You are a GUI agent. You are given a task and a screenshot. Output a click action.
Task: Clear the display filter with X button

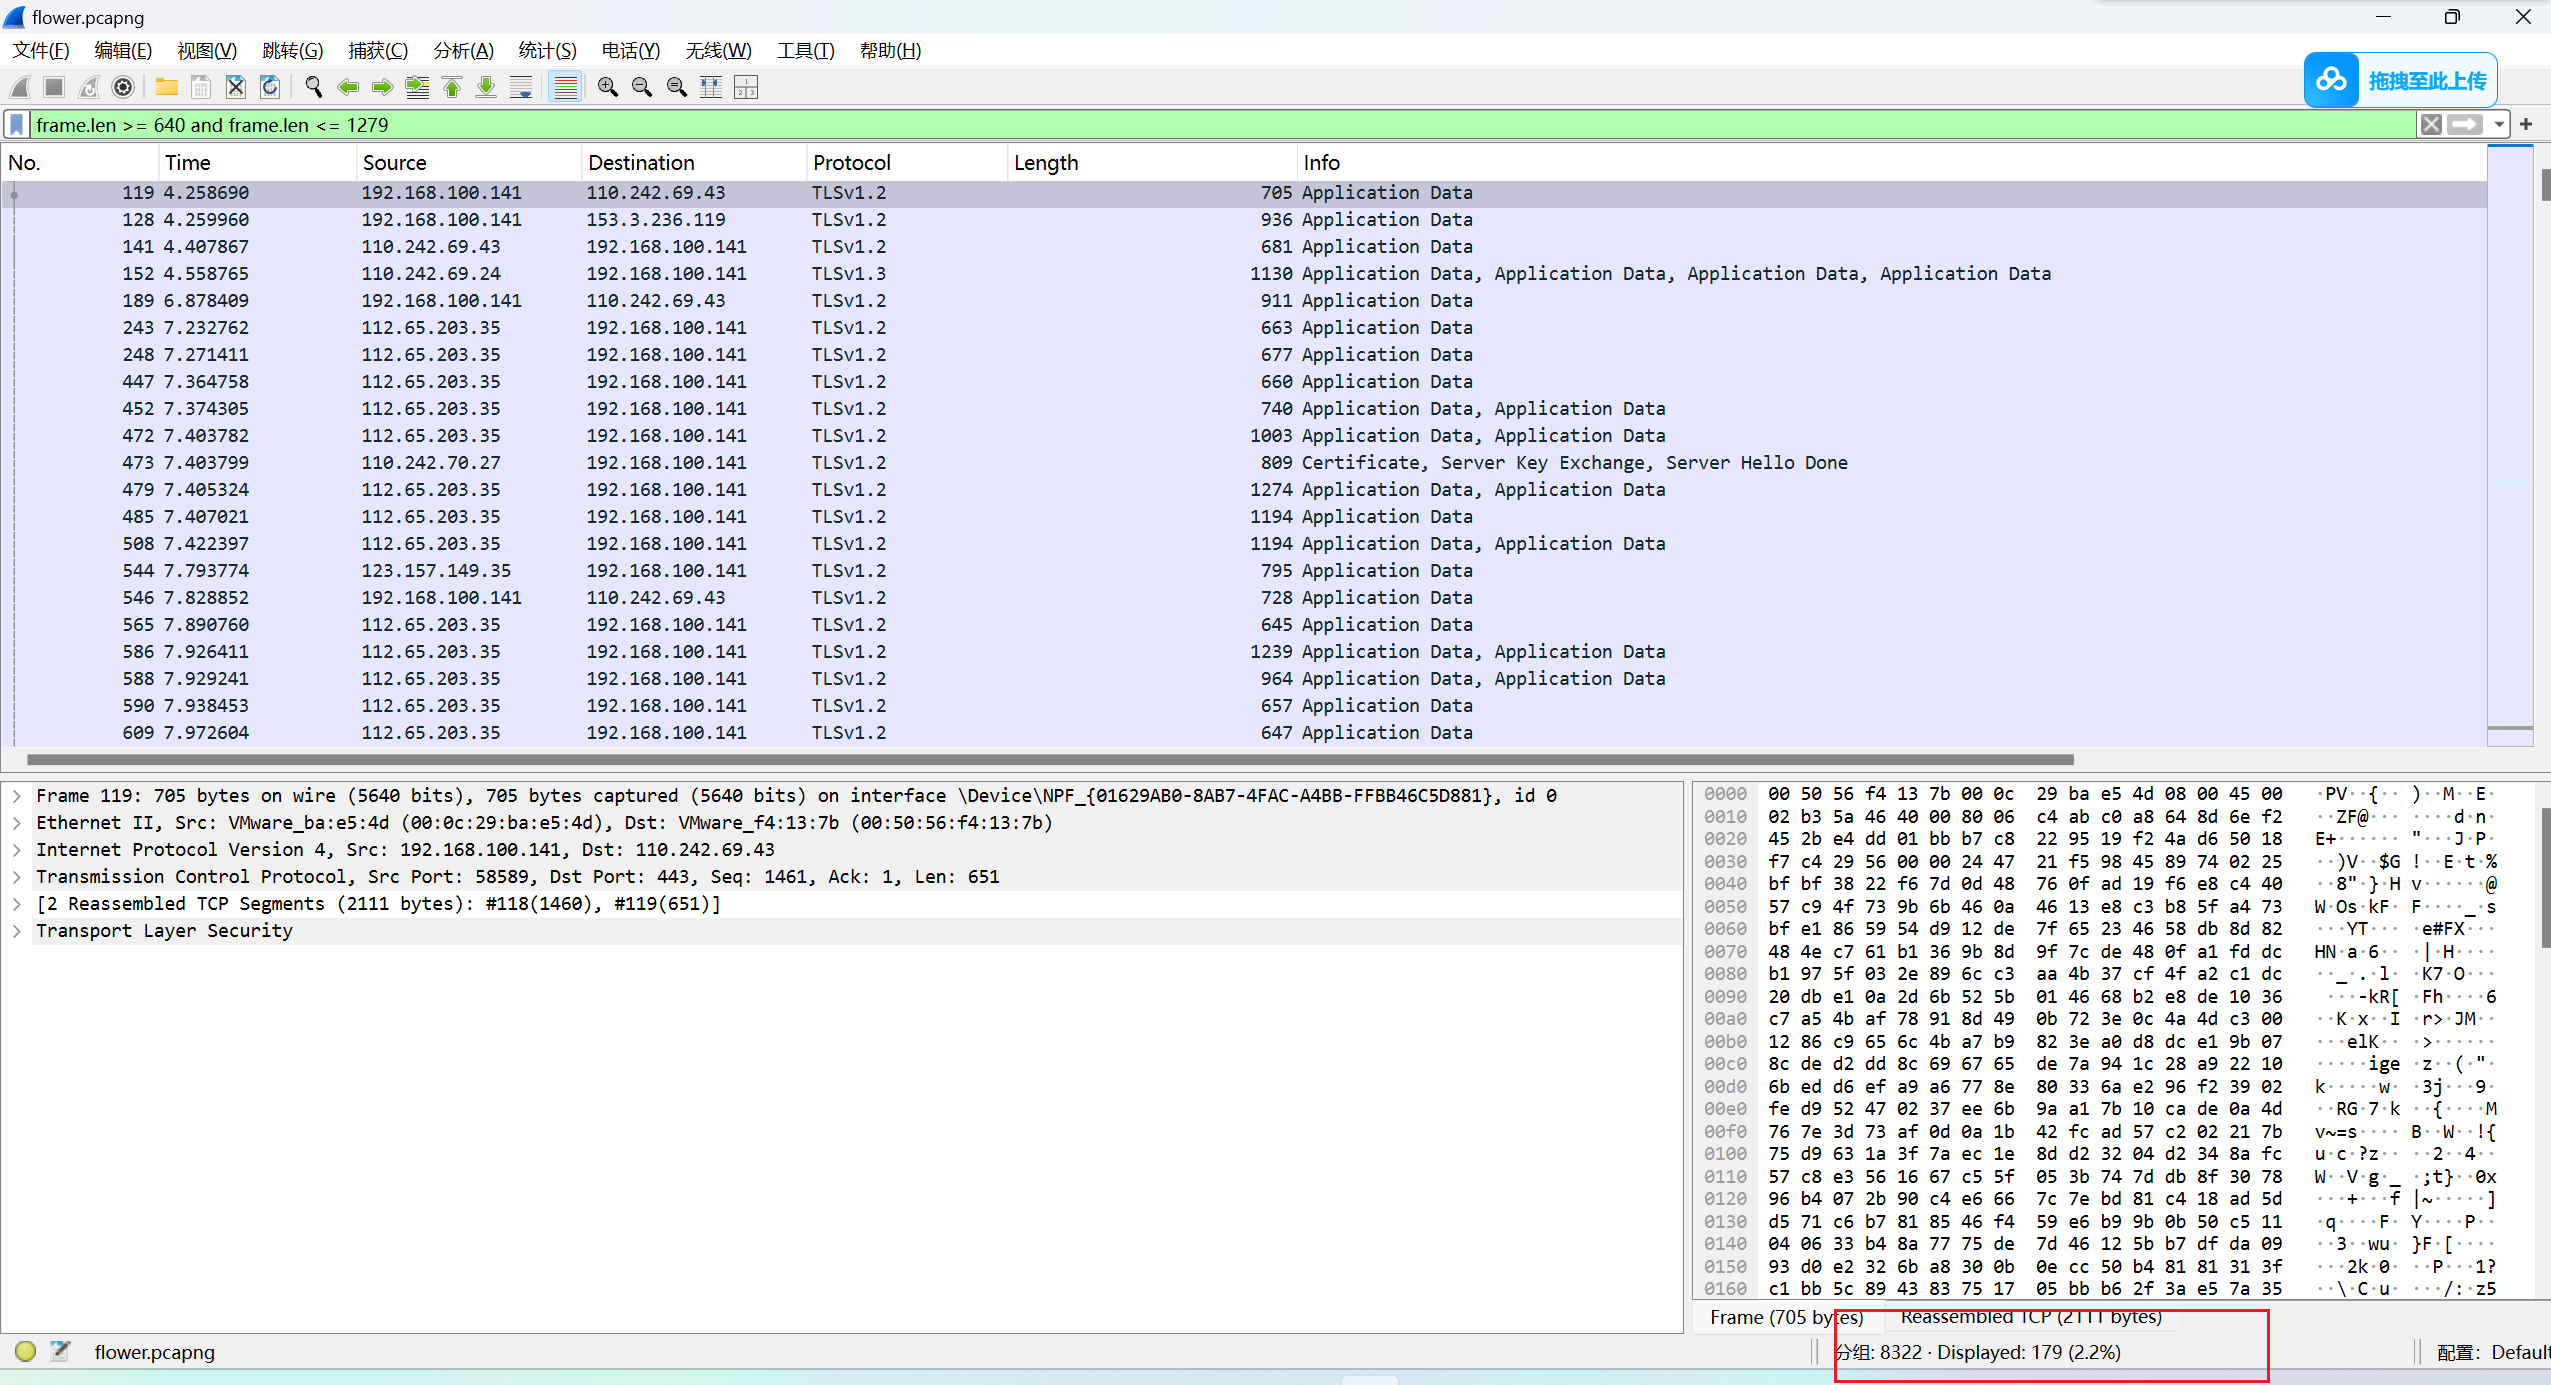tap(2431, 125)
